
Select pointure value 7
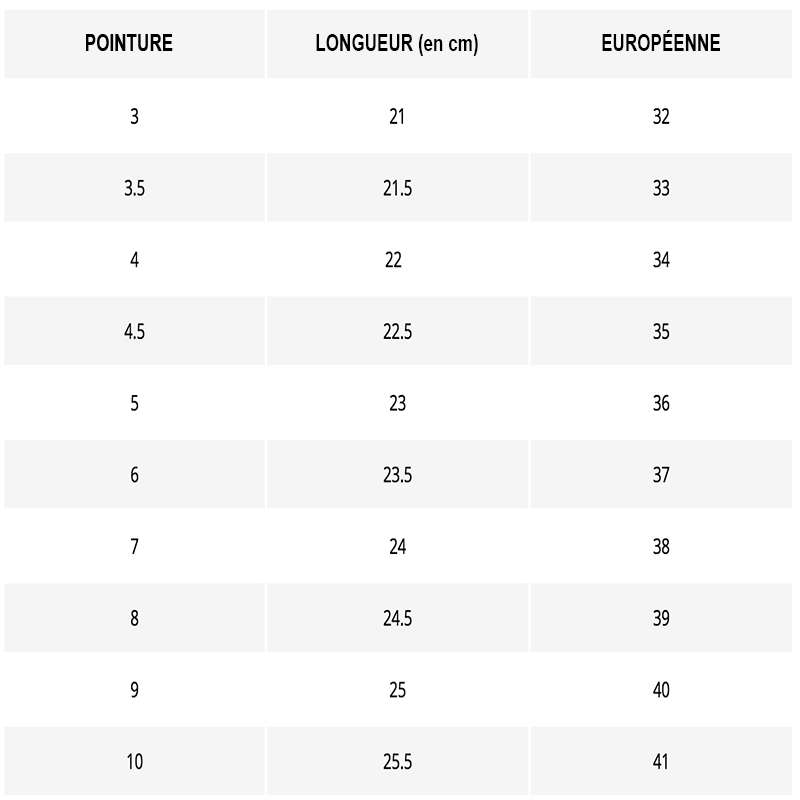pyautogui.click(x=135, y=546)
